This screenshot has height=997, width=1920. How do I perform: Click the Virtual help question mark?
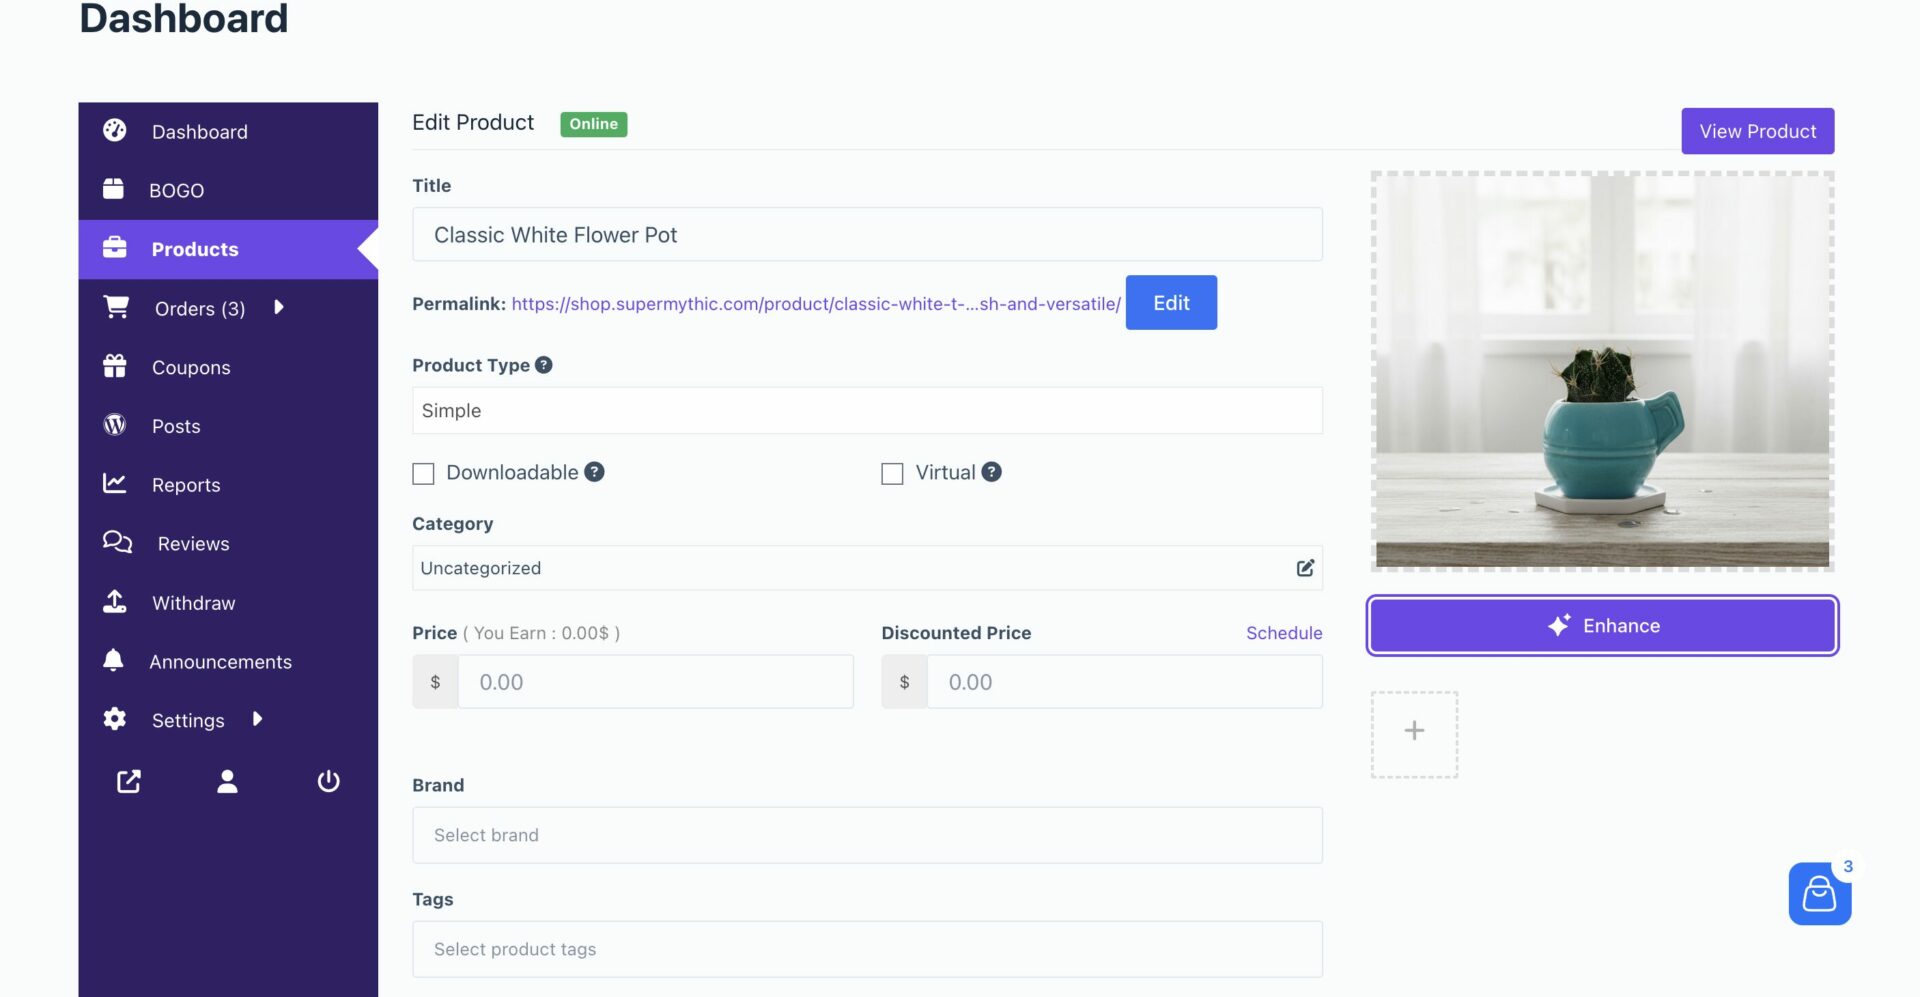point(991,472)
